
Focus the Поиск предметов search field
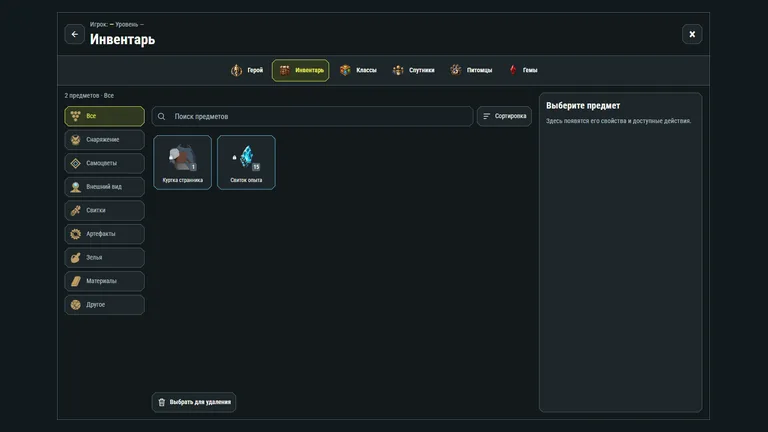(312, 116)
